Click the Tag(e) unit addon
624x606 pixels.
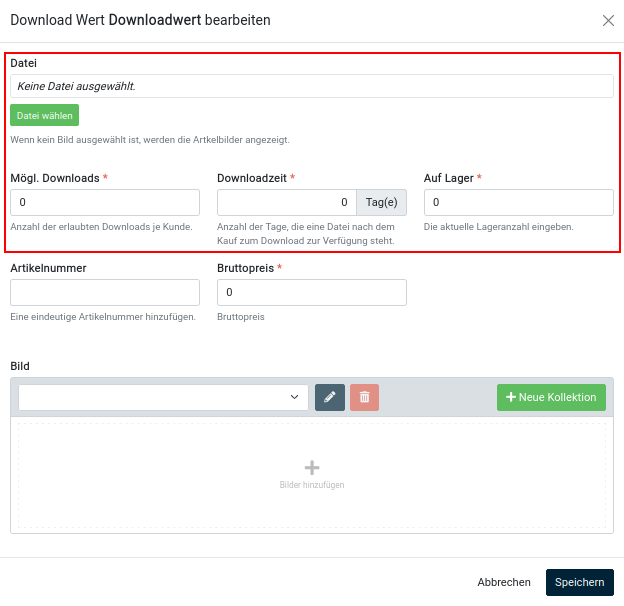381,202
